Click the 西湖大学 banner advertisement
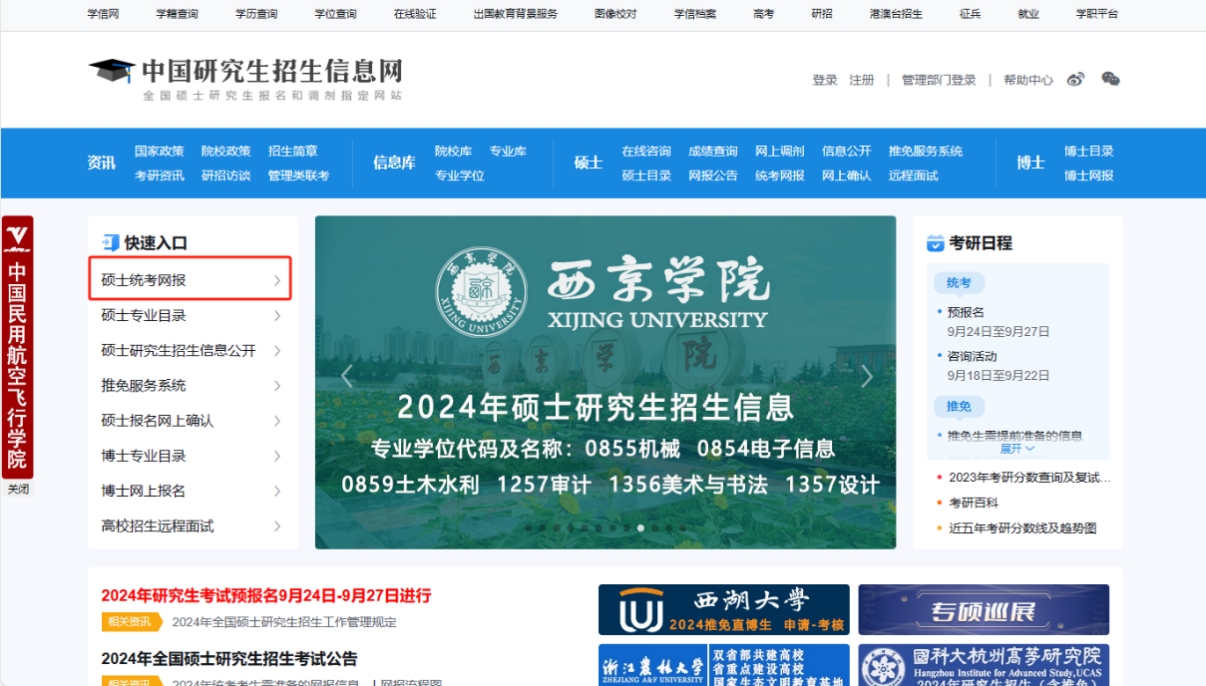Screen dimensions: 1206x686 (x=723, y=610)
